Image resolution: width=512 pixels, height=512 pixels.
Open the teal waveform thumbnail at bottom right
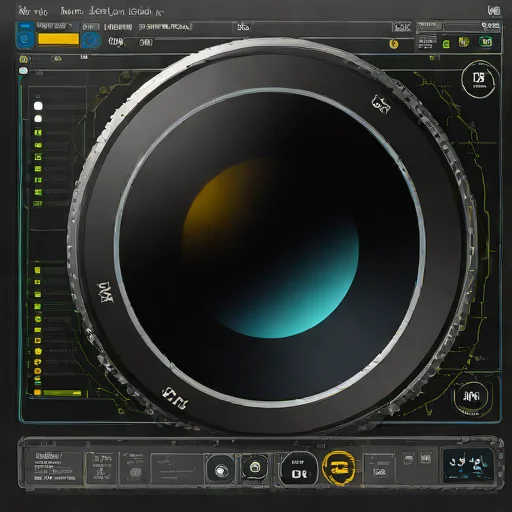[467, 466]
